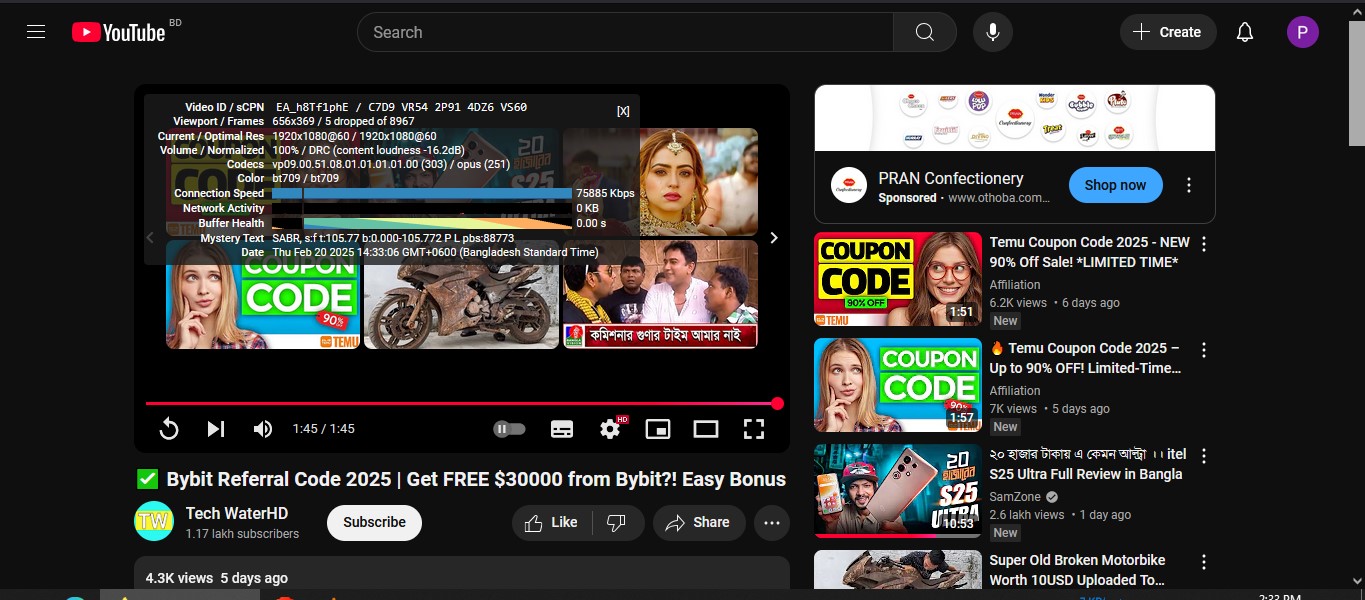Open more actions below the video

[x=772, y=522]
